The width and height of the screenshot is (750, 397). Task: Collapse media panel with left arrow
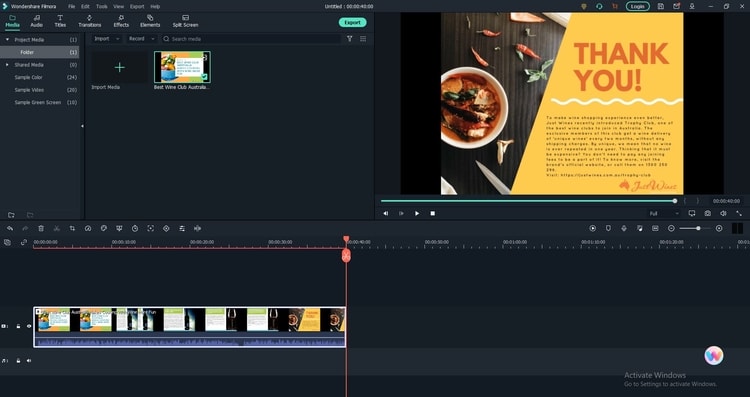(x=82, y=126)
